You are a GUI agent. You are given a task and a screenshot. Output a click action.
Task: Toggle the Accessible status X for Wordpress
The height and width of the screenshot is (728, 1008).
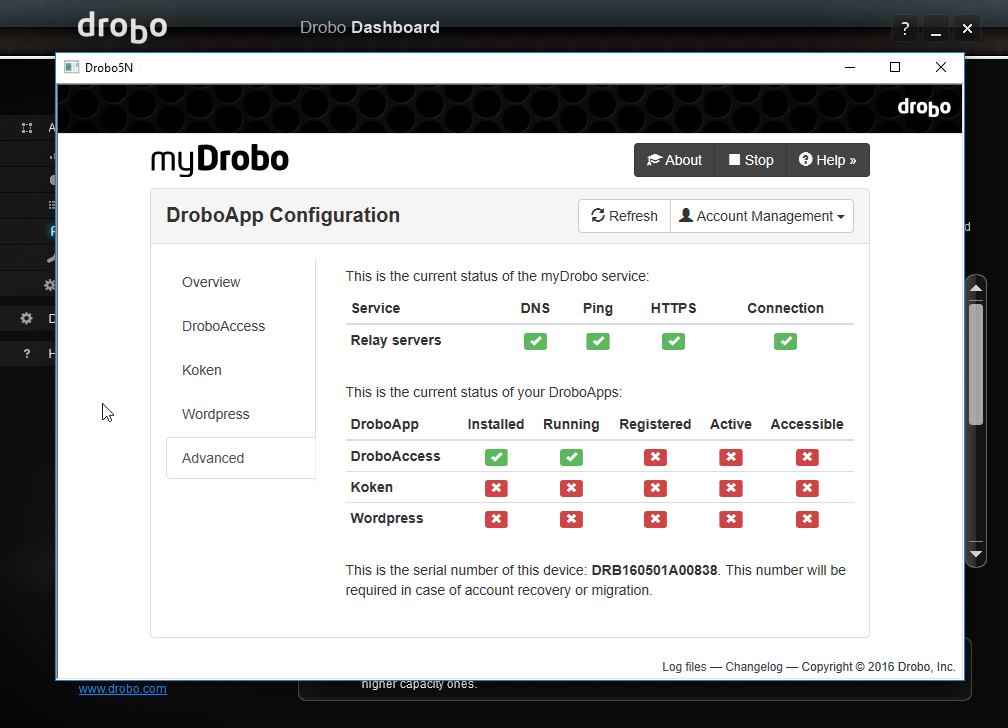pos(807,518)
